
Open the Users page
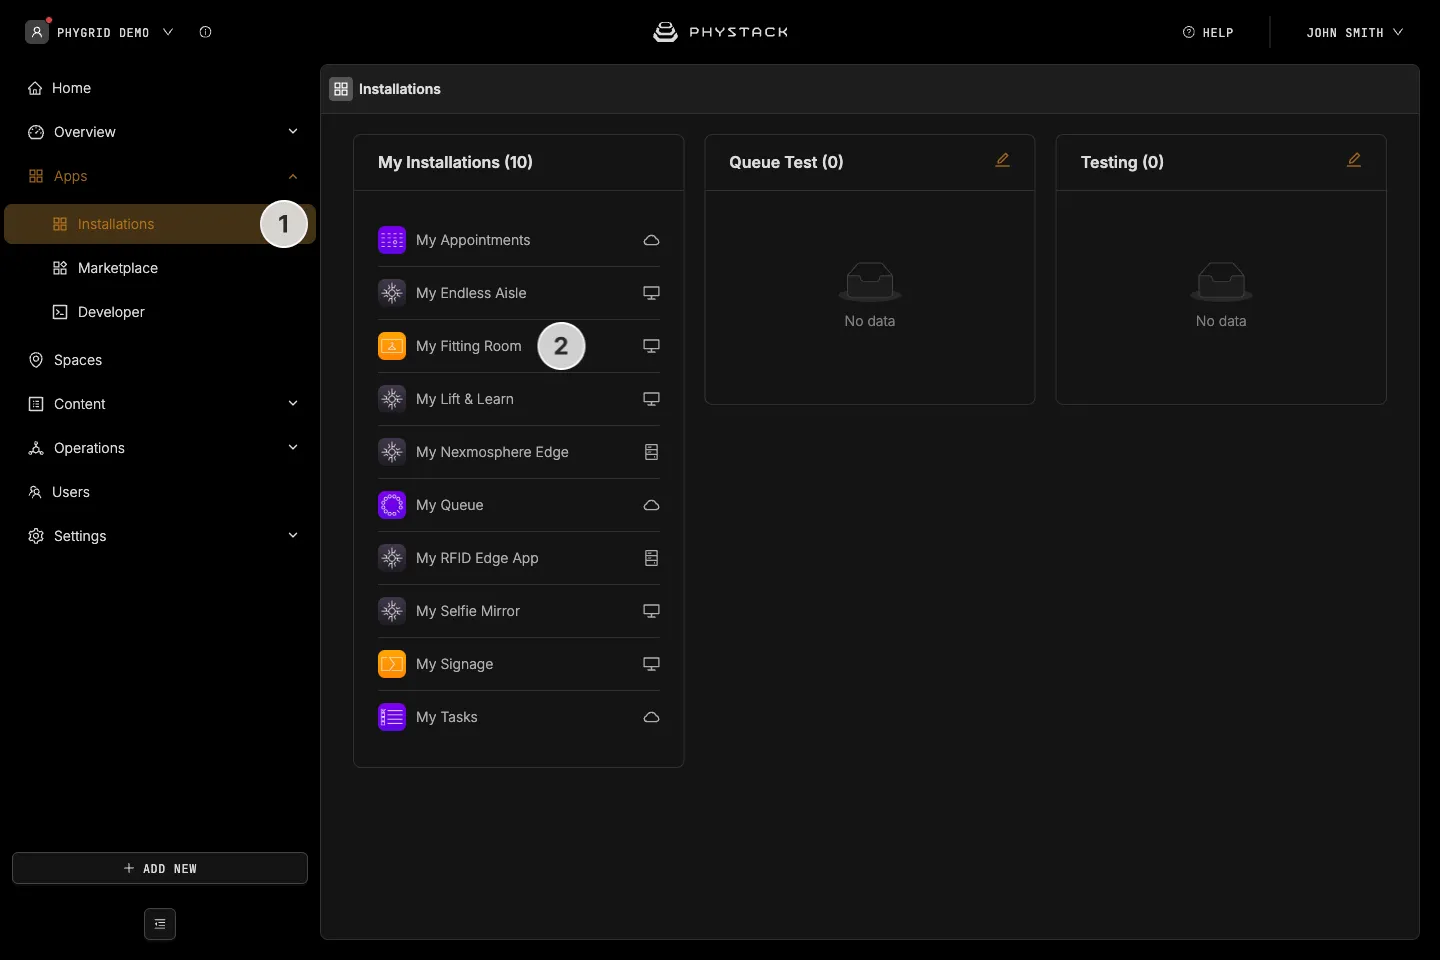pos(160,492)
